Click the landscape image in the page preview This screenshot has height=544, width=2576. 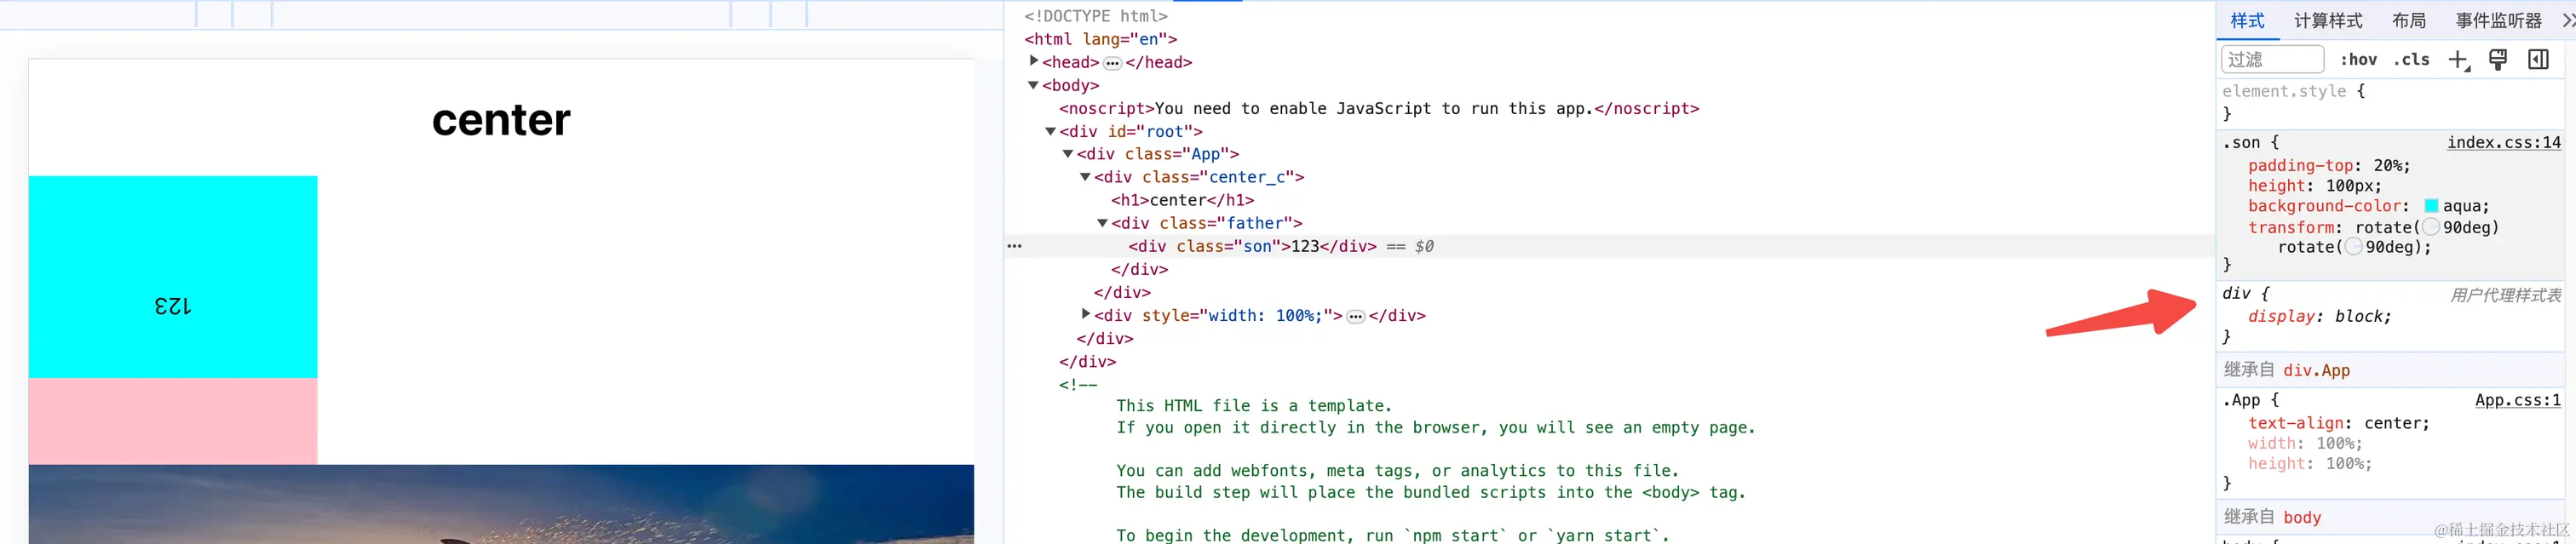pos(501,504)
